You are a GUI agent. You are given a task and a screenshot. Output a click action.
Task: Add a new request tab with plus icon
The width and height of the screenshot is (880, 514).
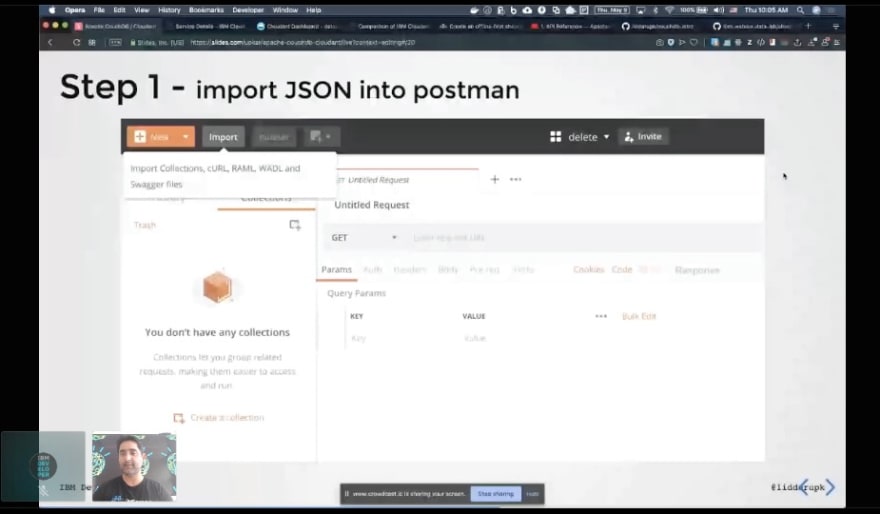[494, 180]
